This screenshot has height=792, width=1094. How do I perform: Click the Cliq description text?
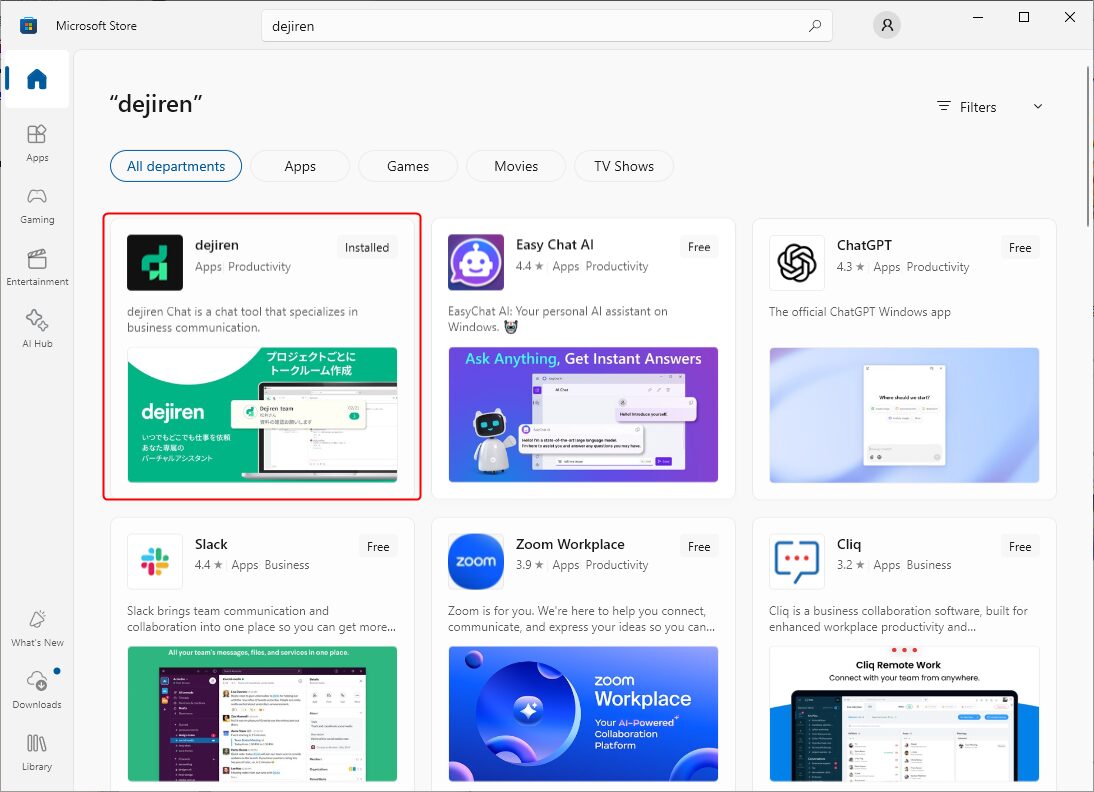click(899, 619)
